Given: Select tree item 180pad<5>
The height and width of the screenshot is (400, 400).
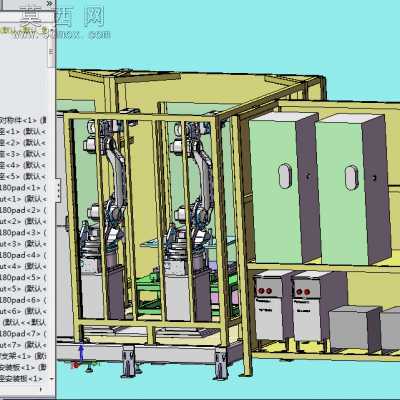Looking at the screenshot, I should point(23,278).
